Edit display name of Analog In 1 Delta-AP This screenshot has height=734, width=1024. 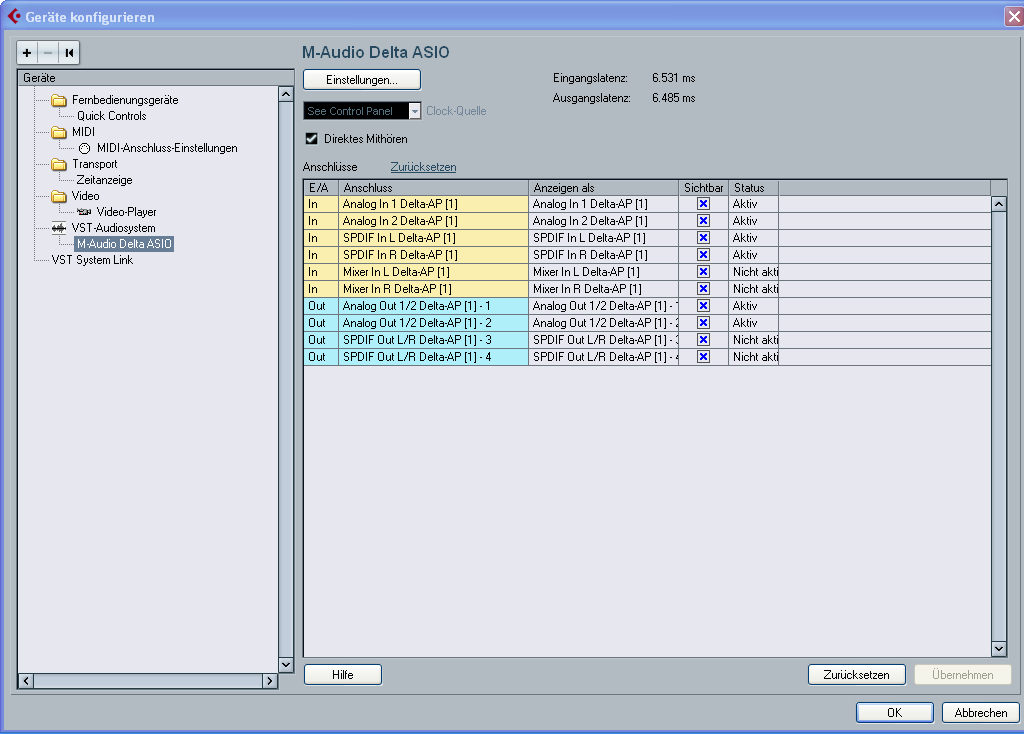[603, 204]
